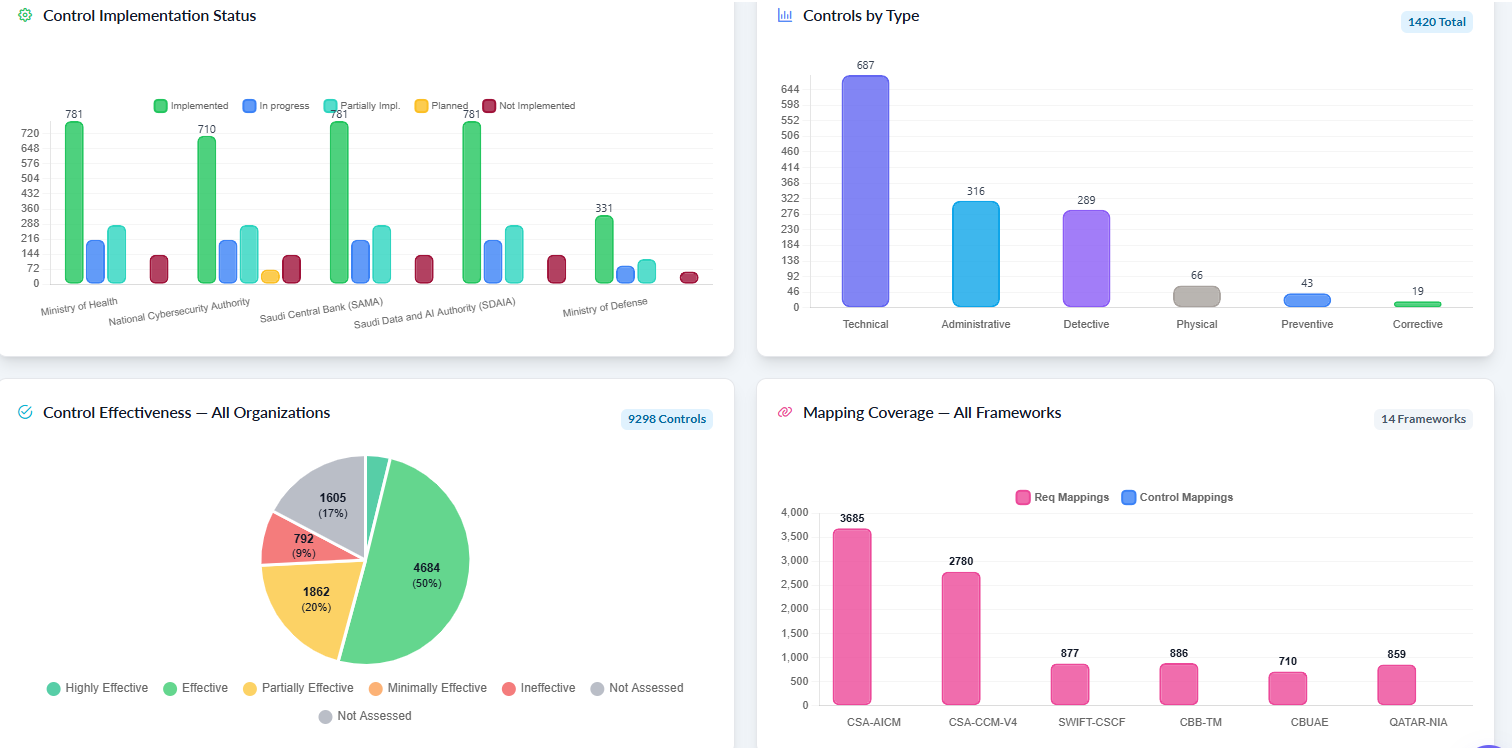Toggle the Highly Effective legend entry
Screen dimensions: 1512x748
[97, 688]
